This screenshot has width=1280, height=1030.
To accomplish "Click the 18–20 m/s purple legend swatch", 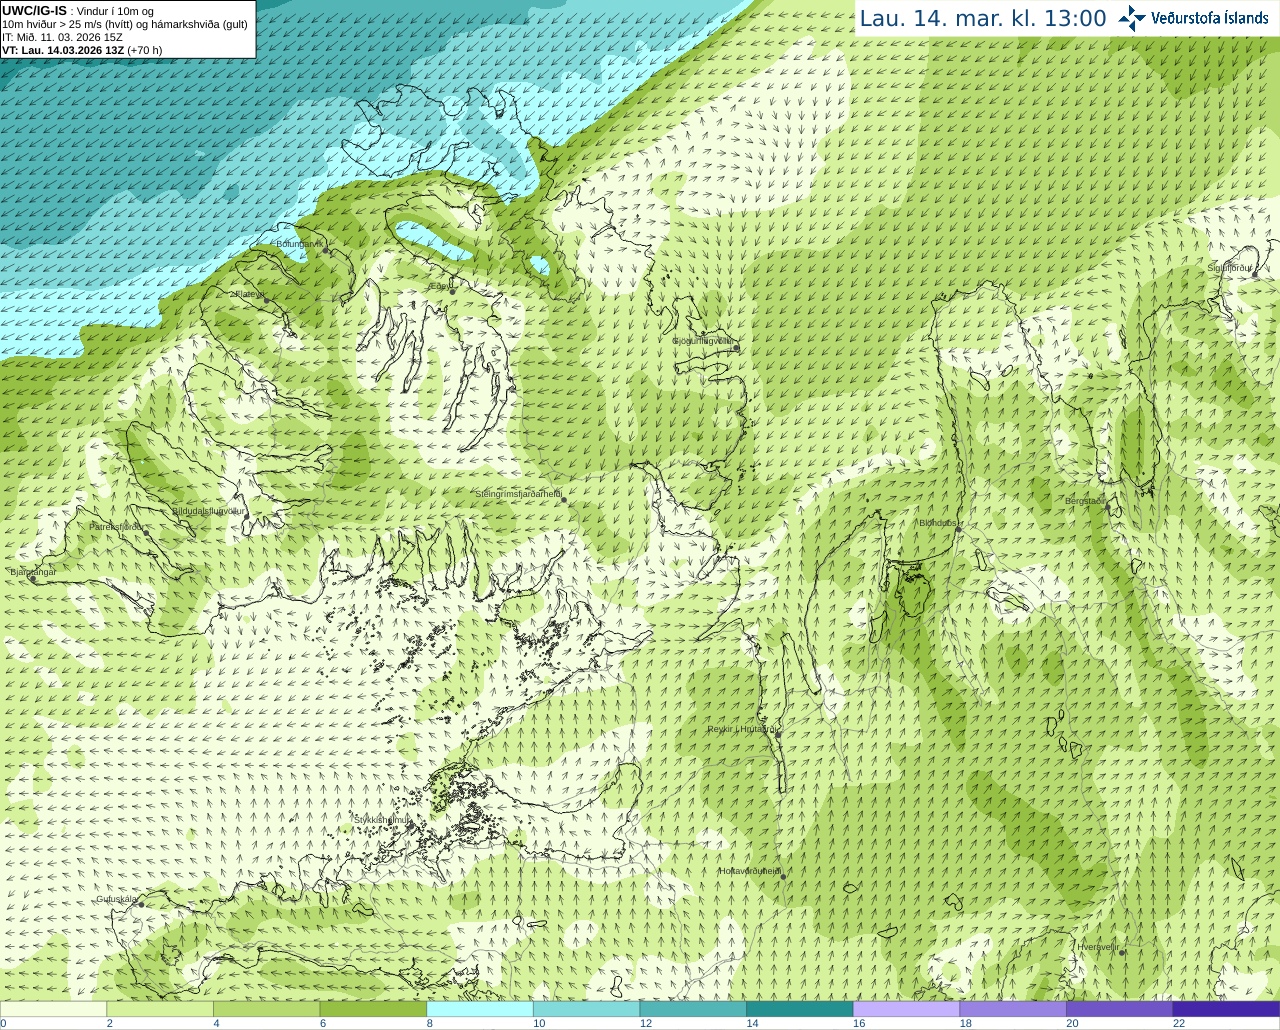I will click(x=1013, y=1009).
